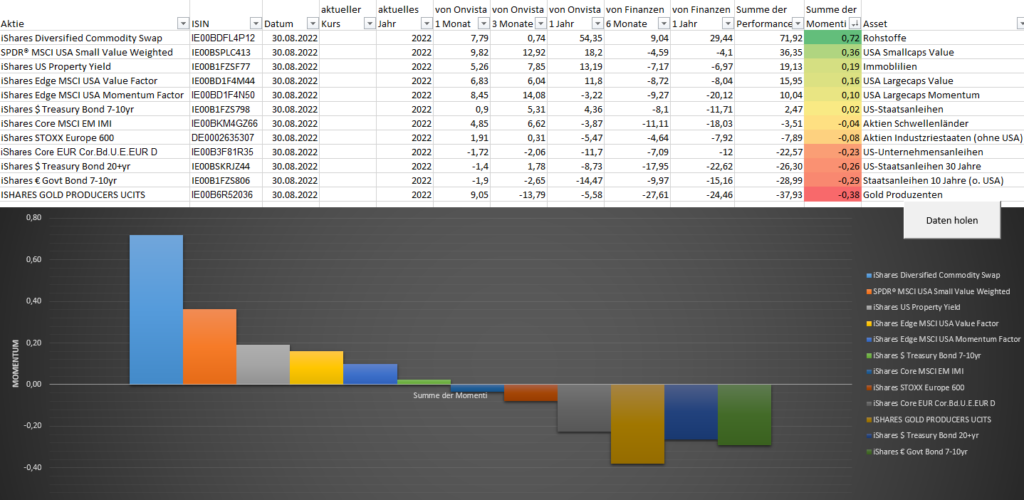The width and height of the screenshot is (1024, 500).
Task: Open the aktuelles Jahr filter dropdown
Action: (426, 23)
